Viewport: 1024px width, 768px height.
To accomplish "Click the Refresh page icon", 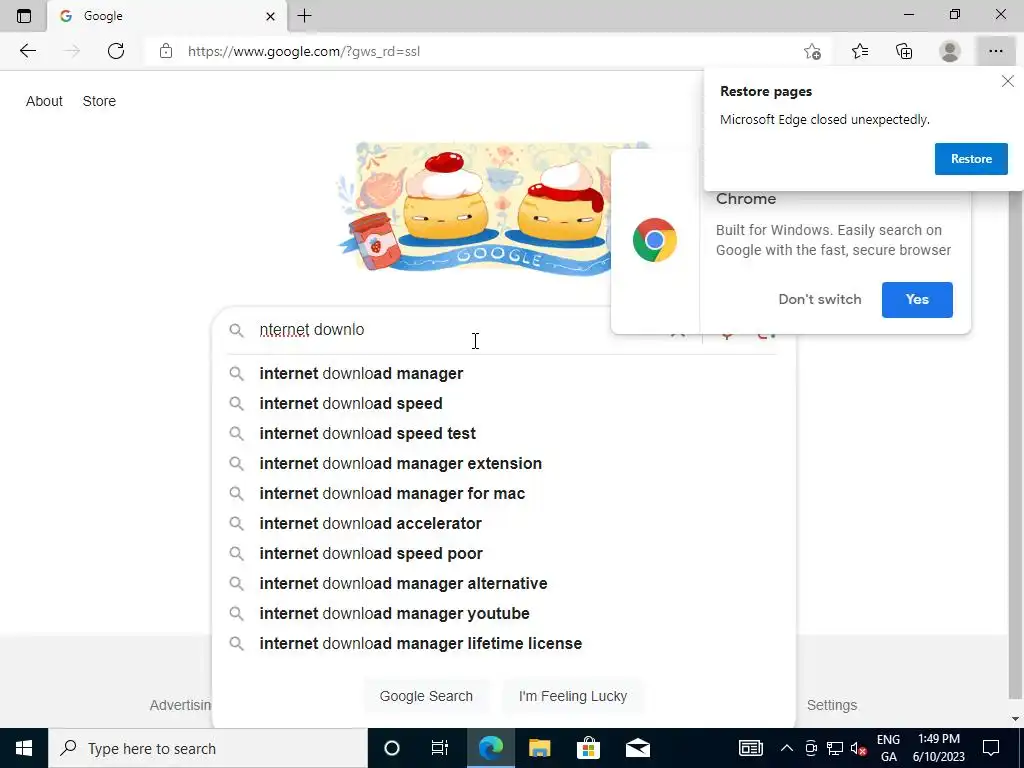I will point(116,51).
